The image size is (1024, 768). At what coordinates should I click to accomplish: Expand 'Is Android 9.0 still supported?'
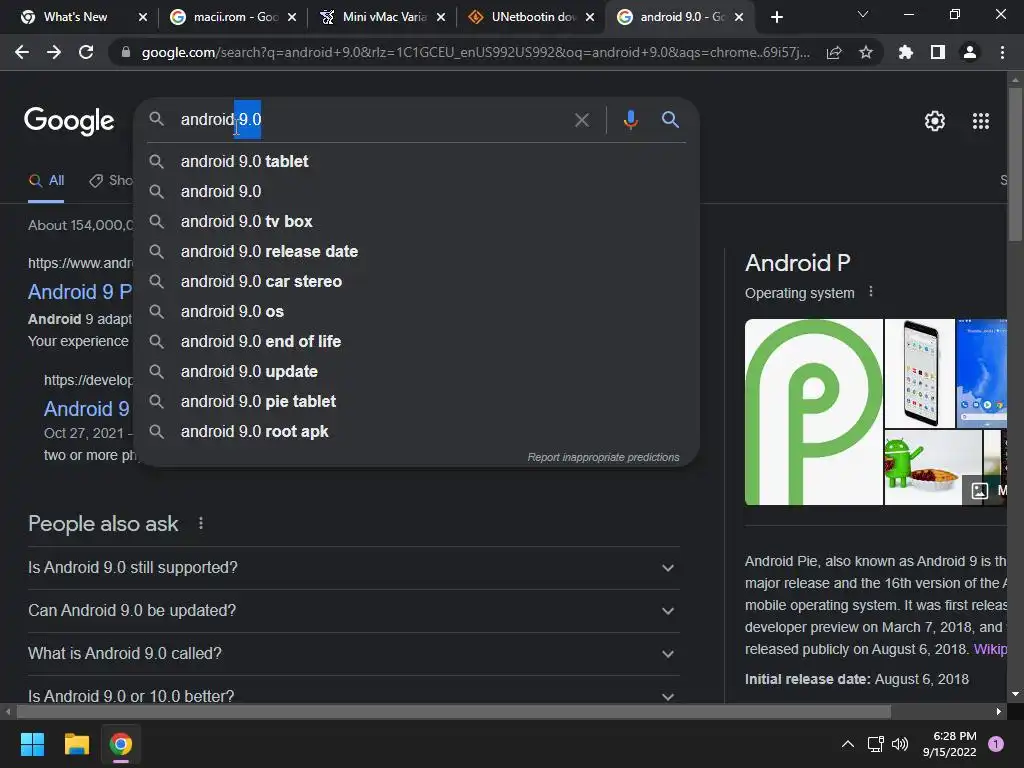pyautogui.click(x=353, y=568)
